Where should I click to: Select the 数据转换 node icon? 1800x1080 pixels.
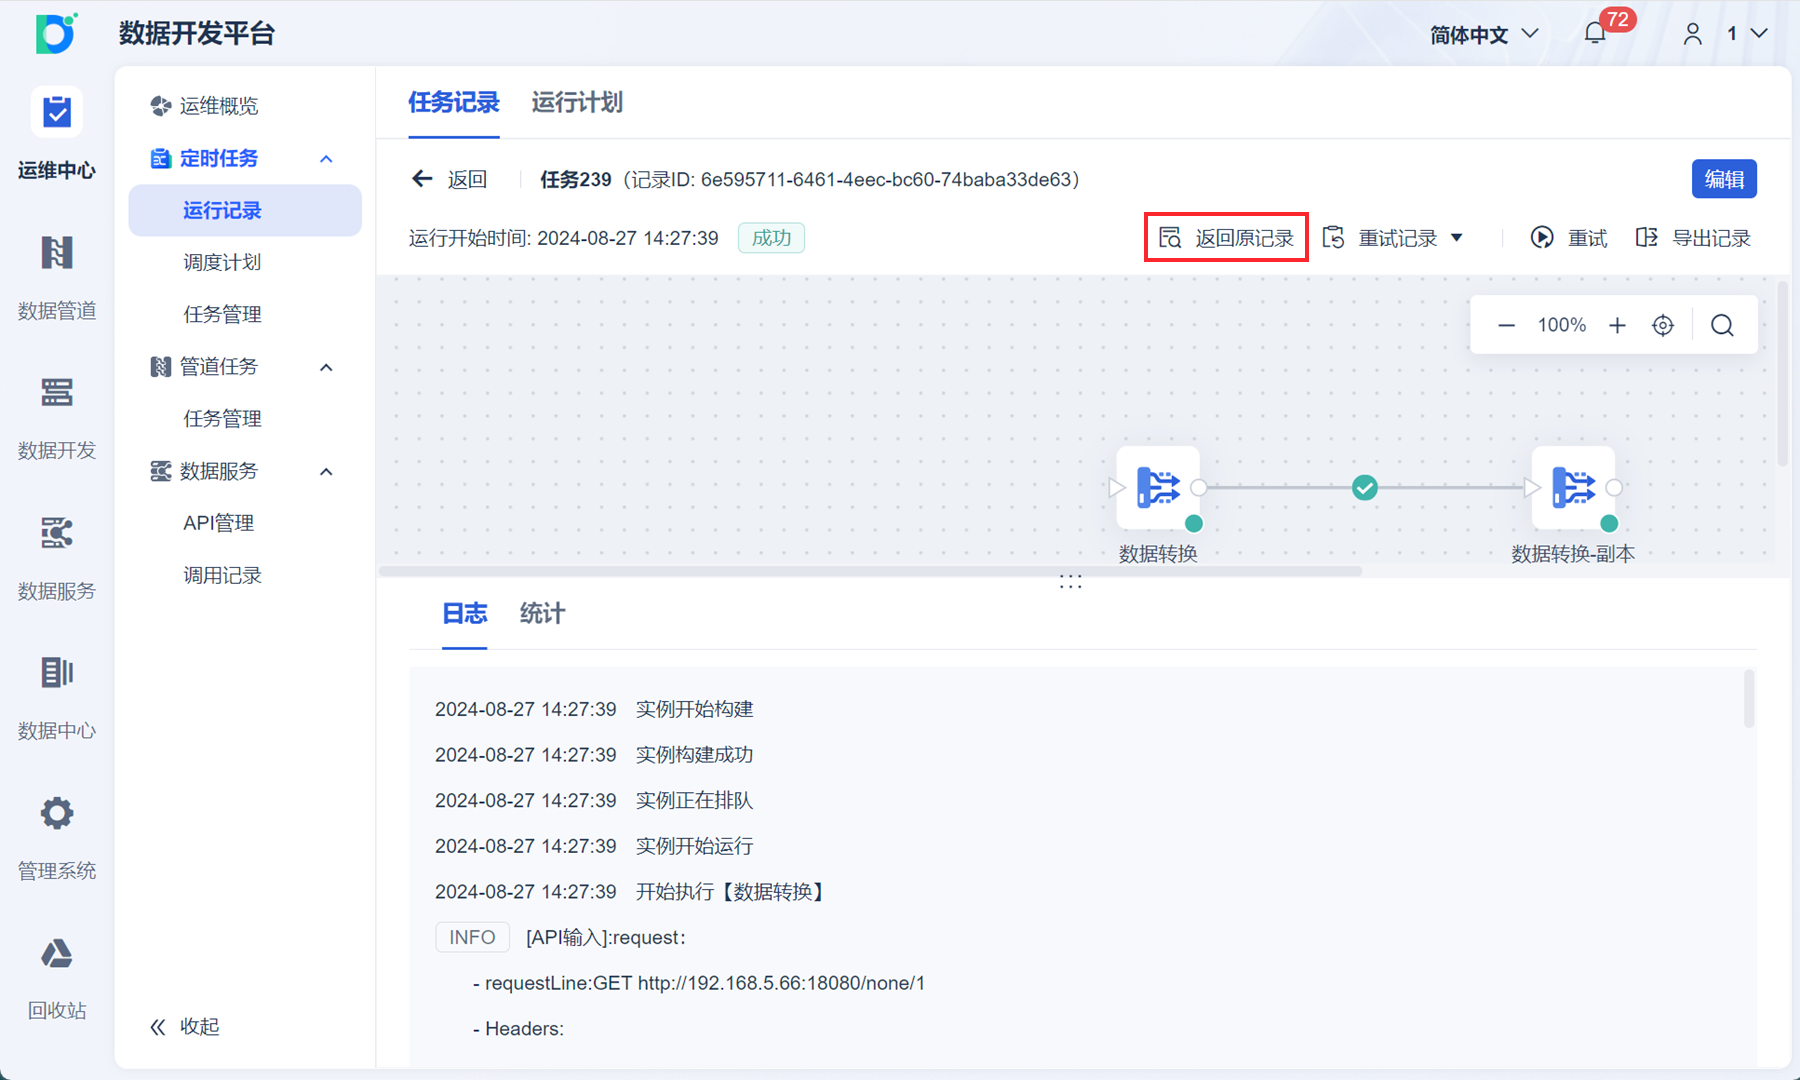[1158, 488]
